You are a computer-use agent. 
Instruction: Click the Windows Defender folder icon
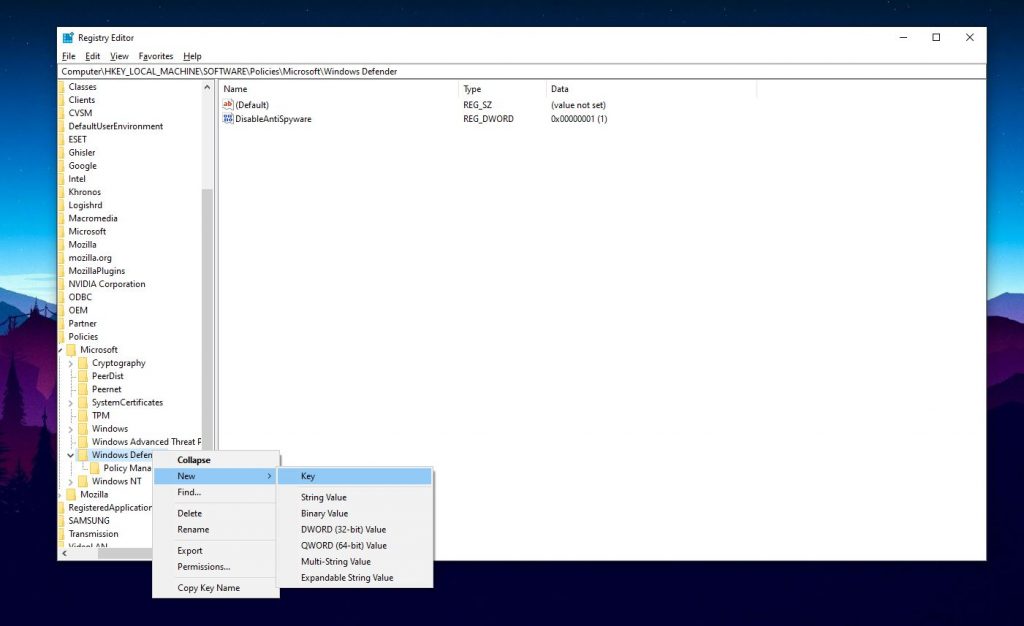tap(83, 455)
